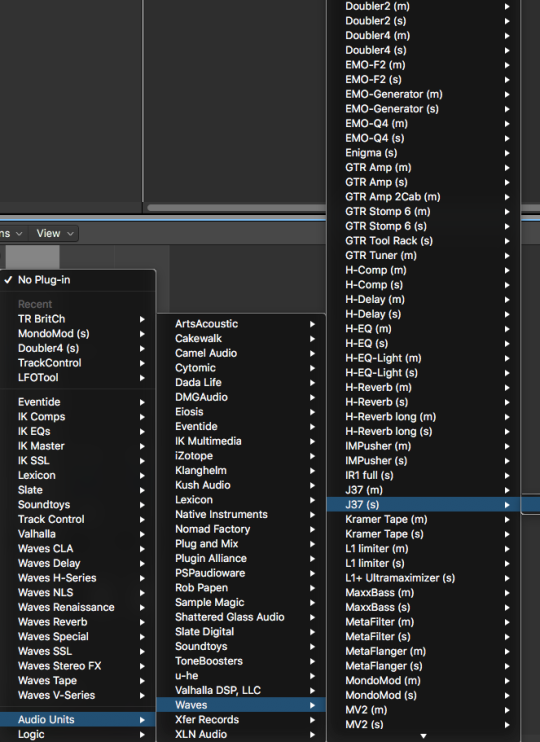Image resolution: width=540 pixels, height=742 pixels.
Task: Select IMPusher (m) plug-in
Action: pos(424,446)
